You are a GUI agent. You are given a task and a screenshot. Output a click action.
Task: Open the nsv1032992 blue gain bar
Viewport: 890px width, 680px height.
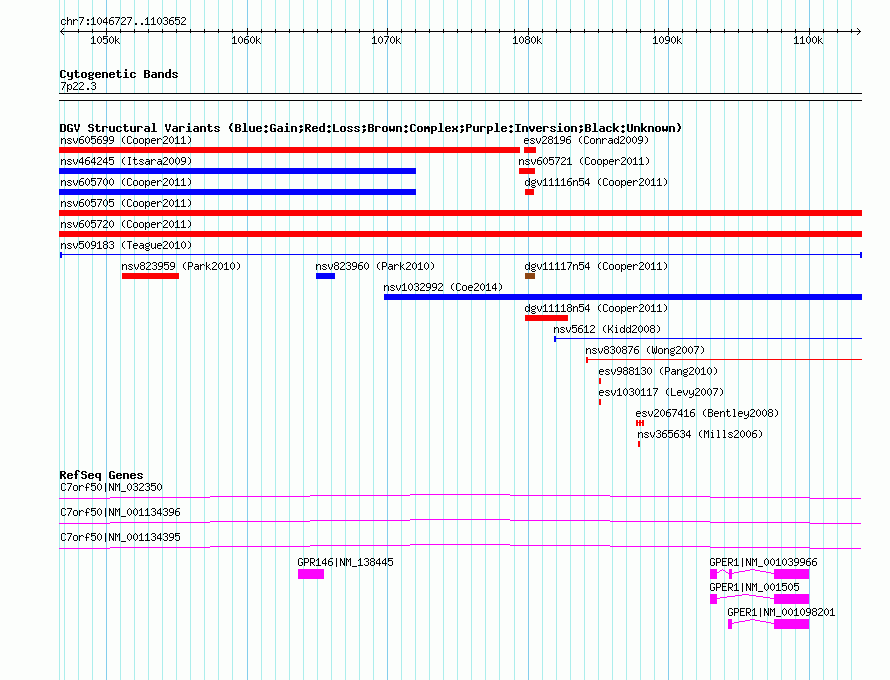623,297
